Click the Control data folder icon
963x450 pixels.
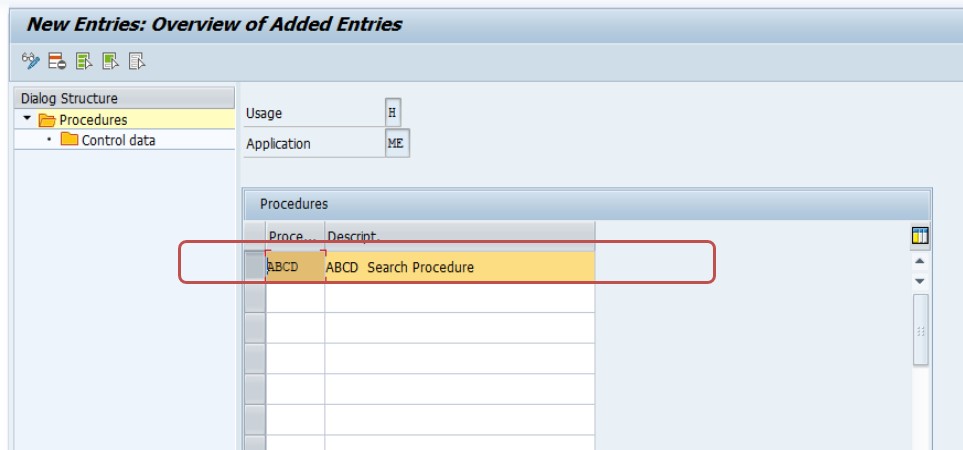[69, 139]
